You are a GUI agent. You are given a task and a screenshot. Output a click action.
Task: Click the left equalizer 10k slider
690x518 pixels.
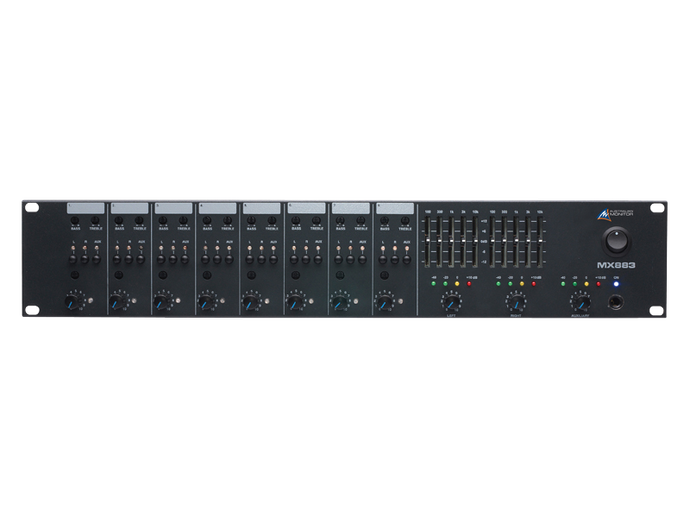(x=475, y=242)
